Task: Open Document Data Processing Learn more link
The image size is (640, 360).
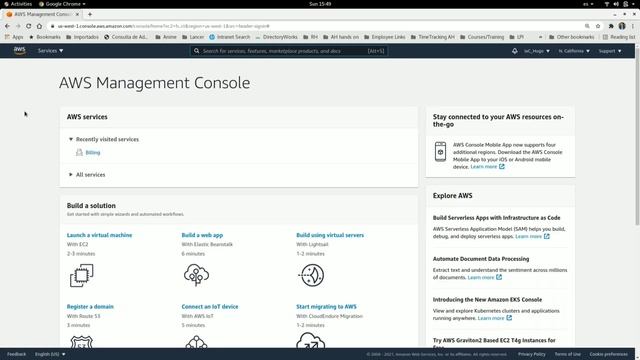Action: pos(484,277)
